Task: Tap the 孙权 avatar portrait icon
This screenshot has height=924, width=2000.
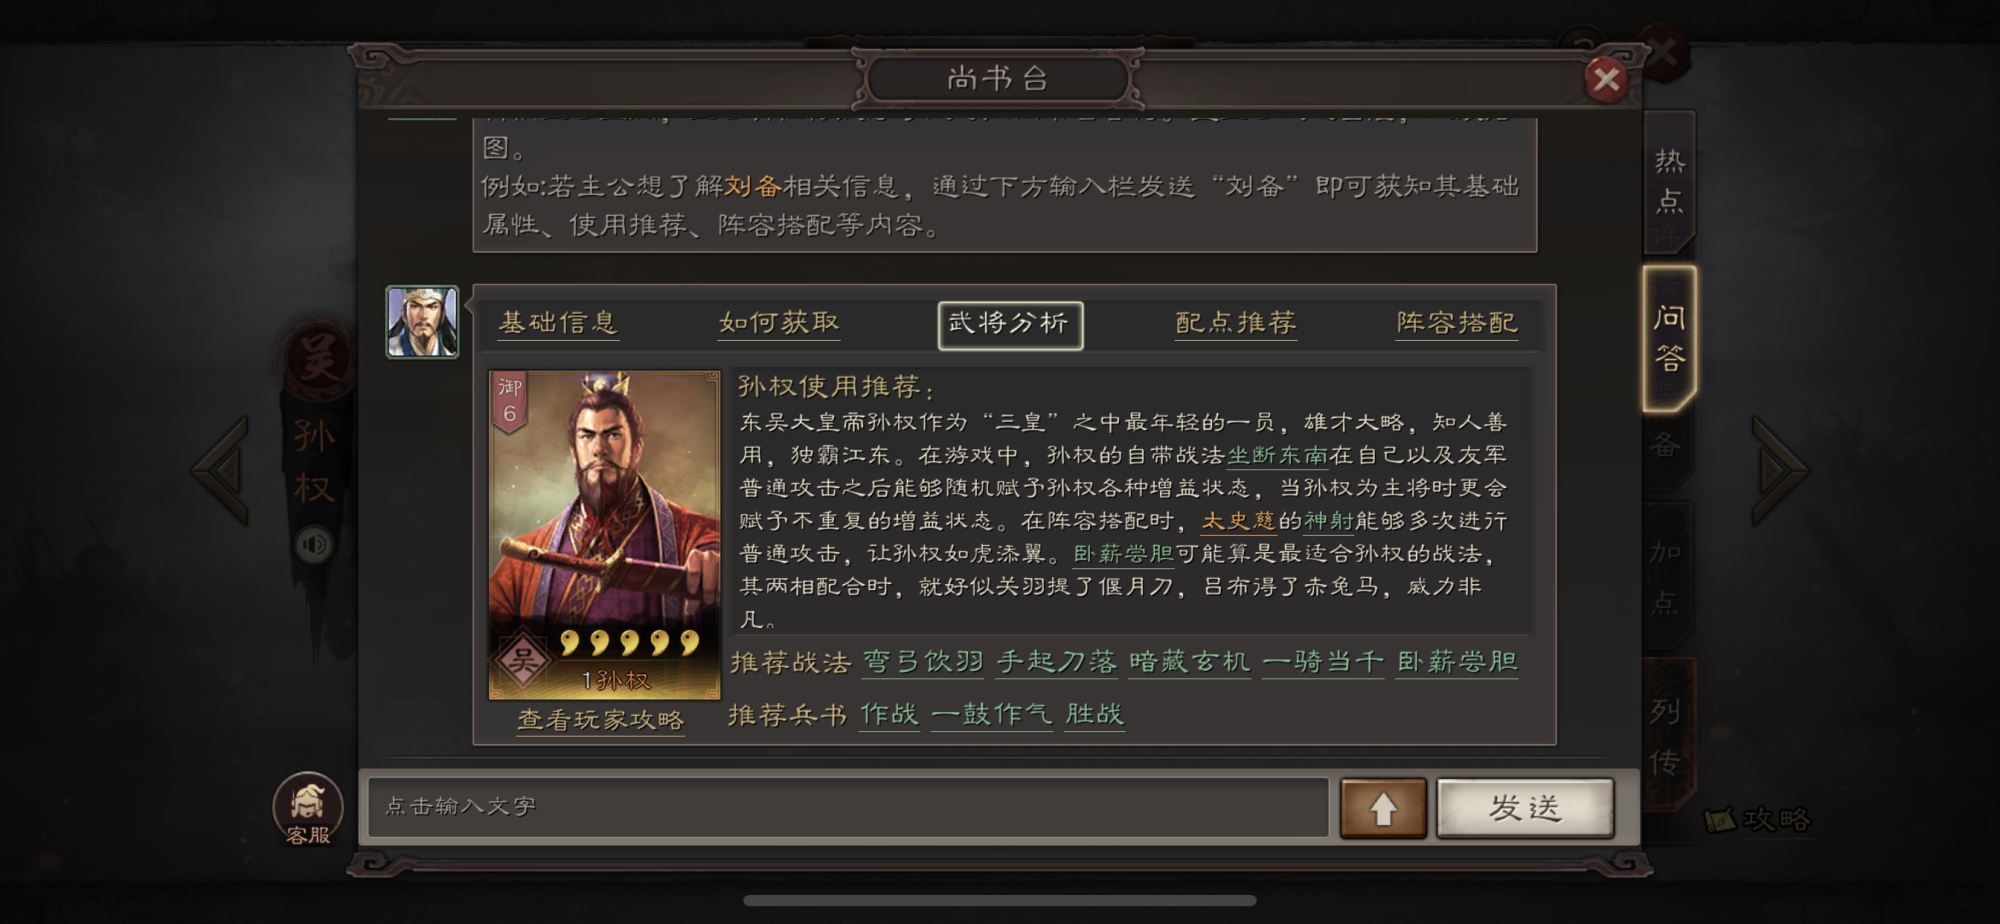Action: [x=422, y=322]
